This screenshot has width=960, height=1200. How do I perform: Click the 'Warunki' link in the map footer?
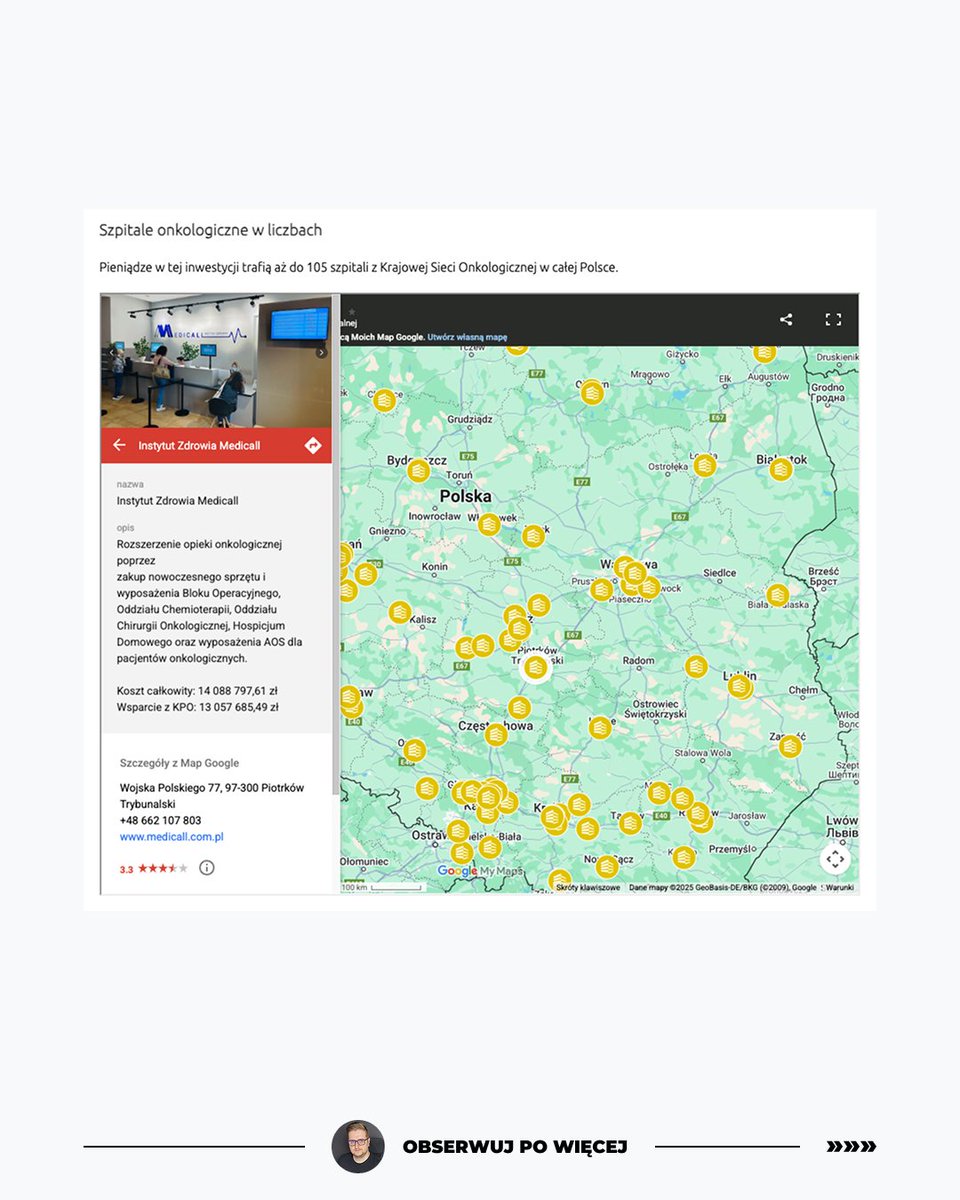click(838, 885)
